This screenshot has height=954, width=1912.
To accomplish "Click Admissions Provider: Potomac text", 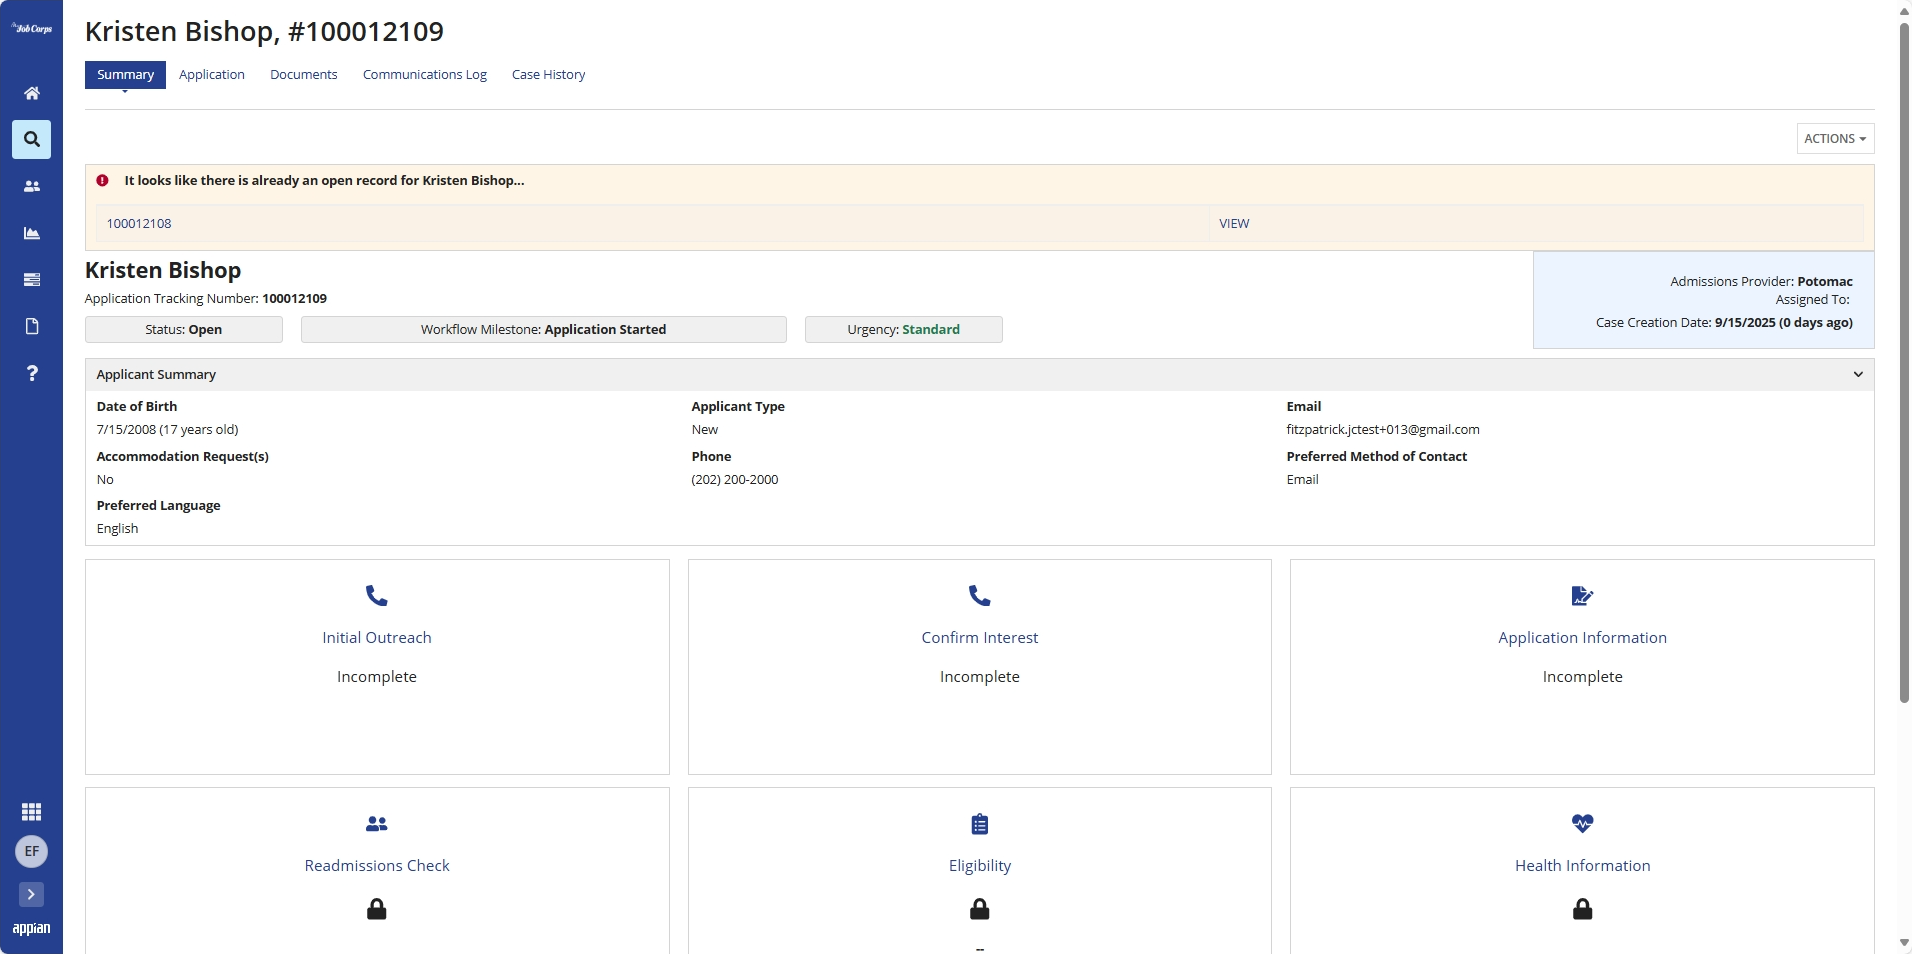I will [x=1761, y=282].
